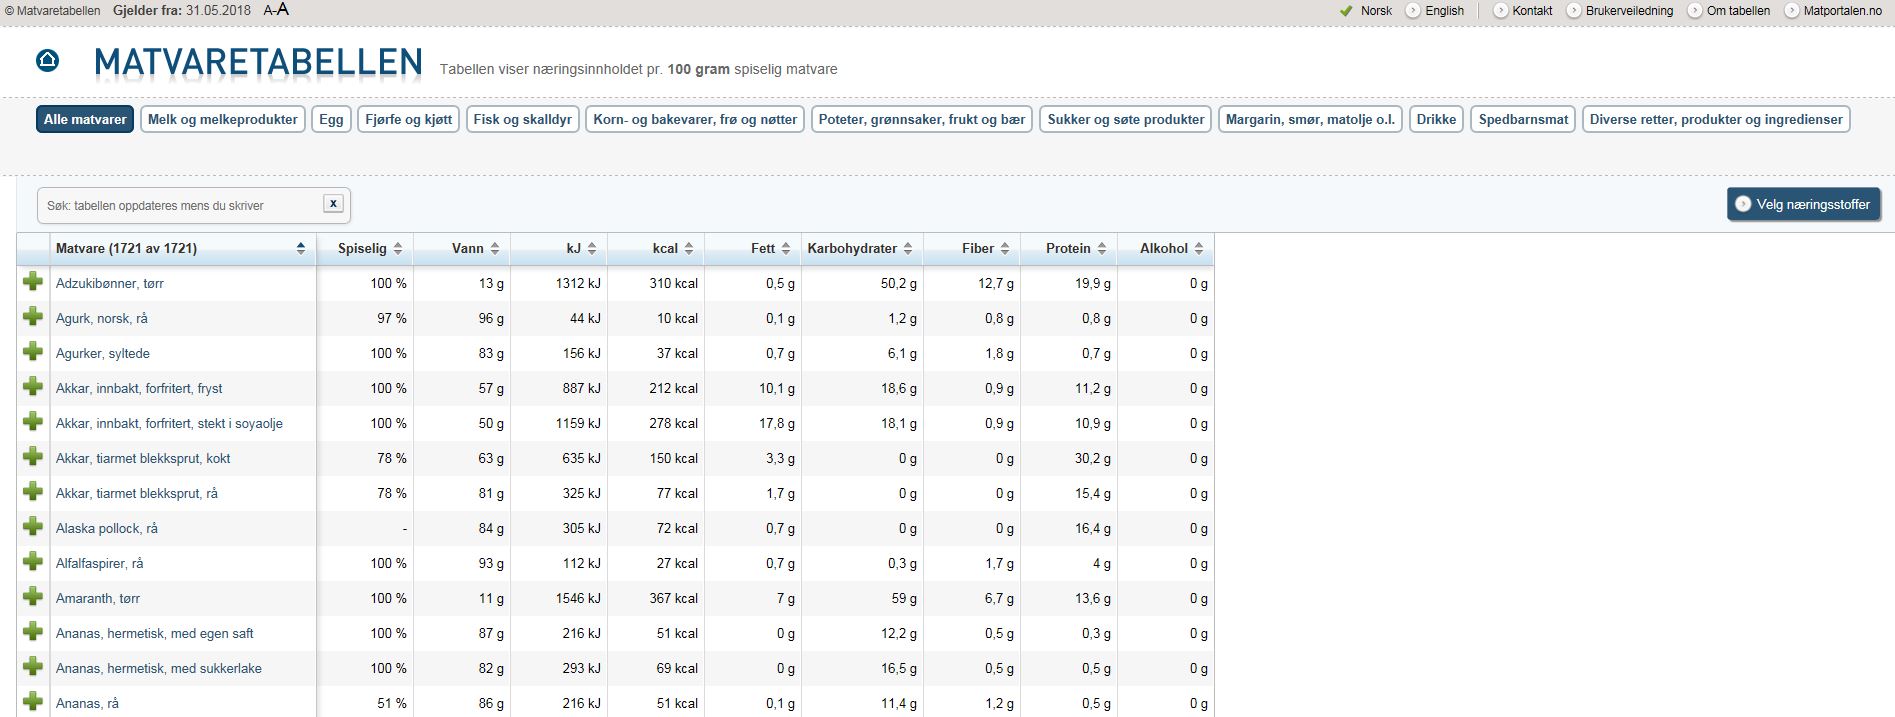The width and height of the screenshot is (1895, 717).
Task: Open Akkar, tiarmet blekksprut, kokt link
Action: pyautogui.click(x=143, y=458)
